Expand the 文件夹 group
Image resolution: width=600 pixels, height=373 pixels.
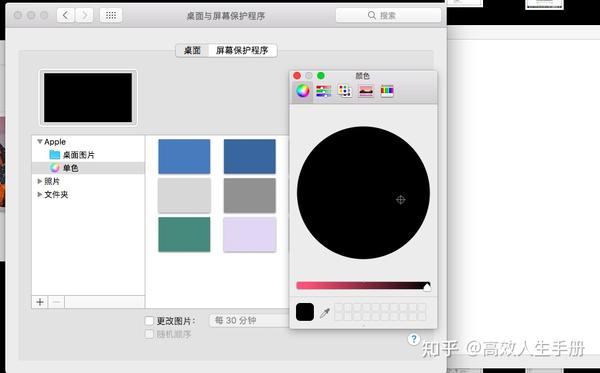point(39,194)
